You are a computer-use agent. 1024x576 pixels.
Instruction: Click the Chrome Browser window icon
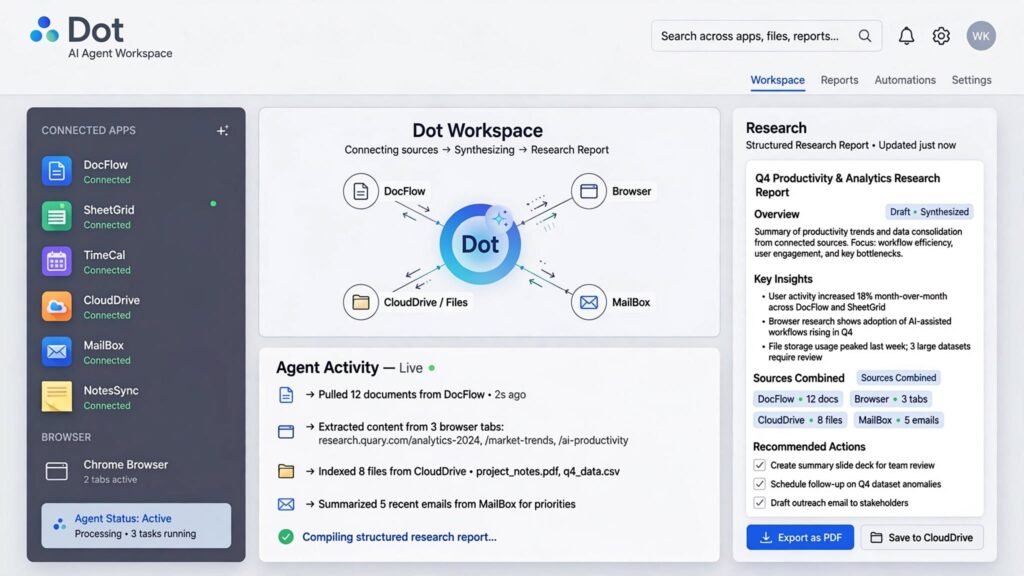coord(57,471)
